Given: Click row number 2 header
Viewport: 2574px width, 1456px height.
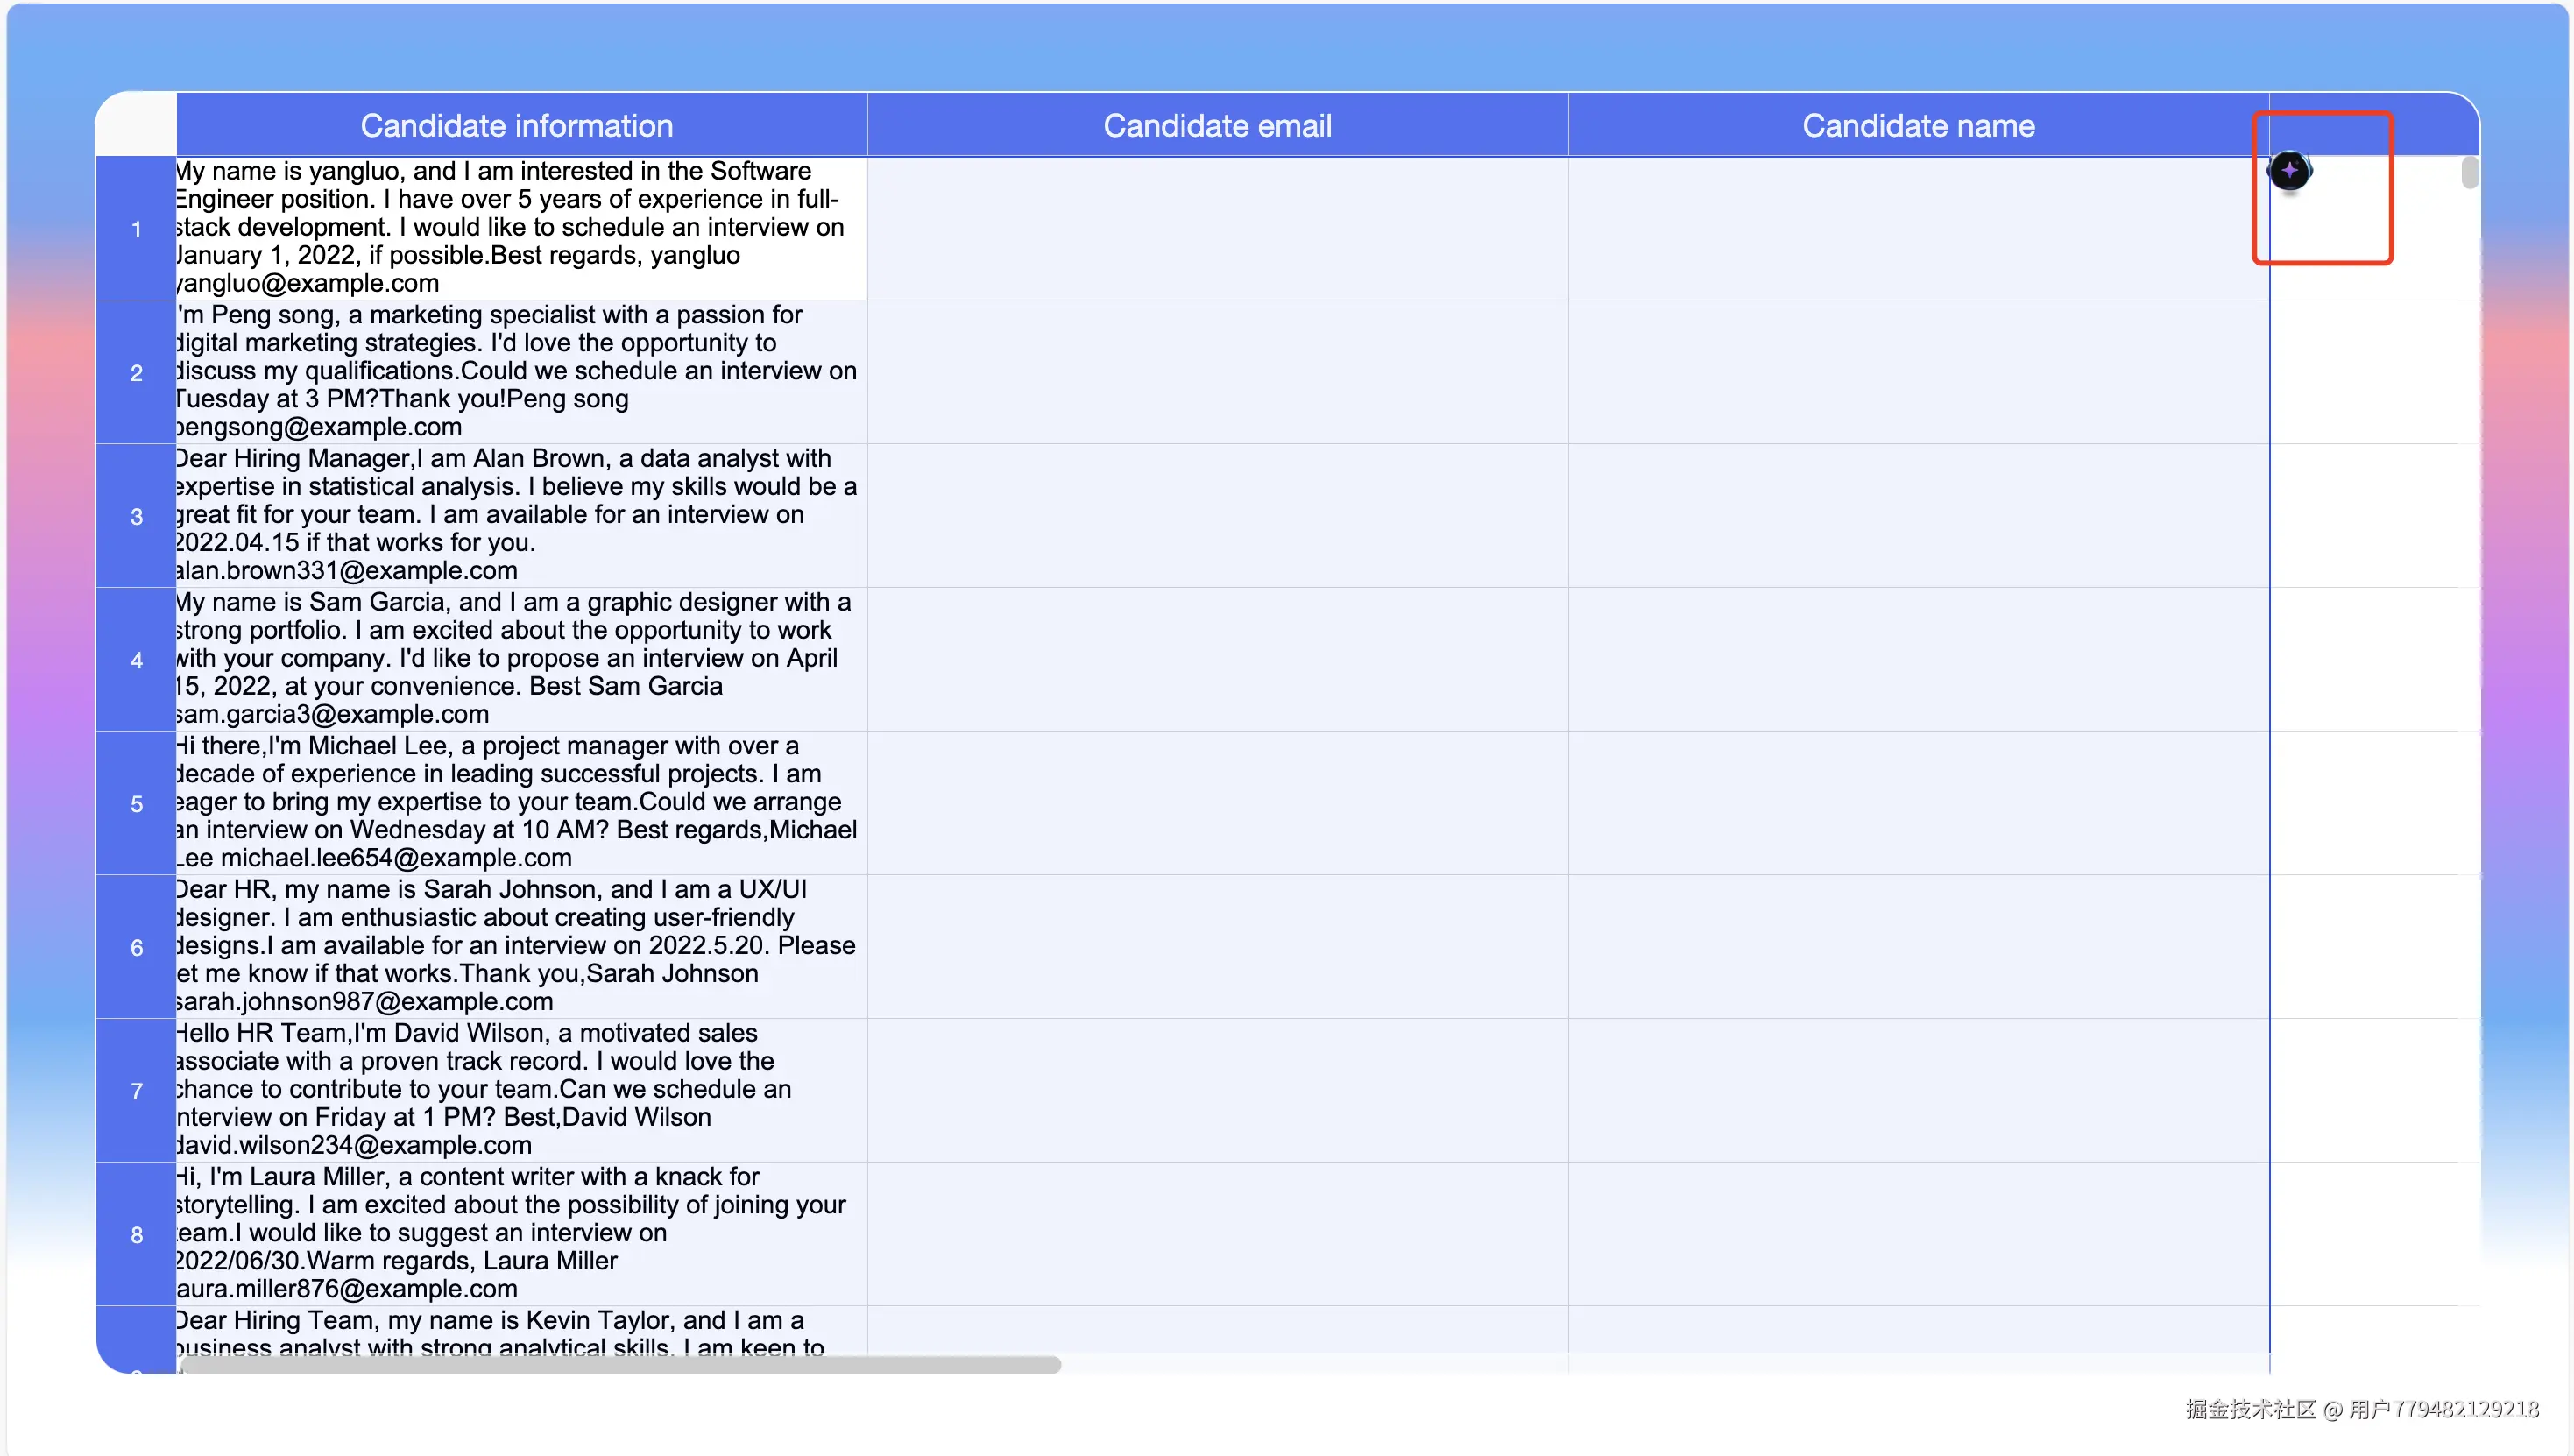Looking at the screenshot, I should coord(136,373).
